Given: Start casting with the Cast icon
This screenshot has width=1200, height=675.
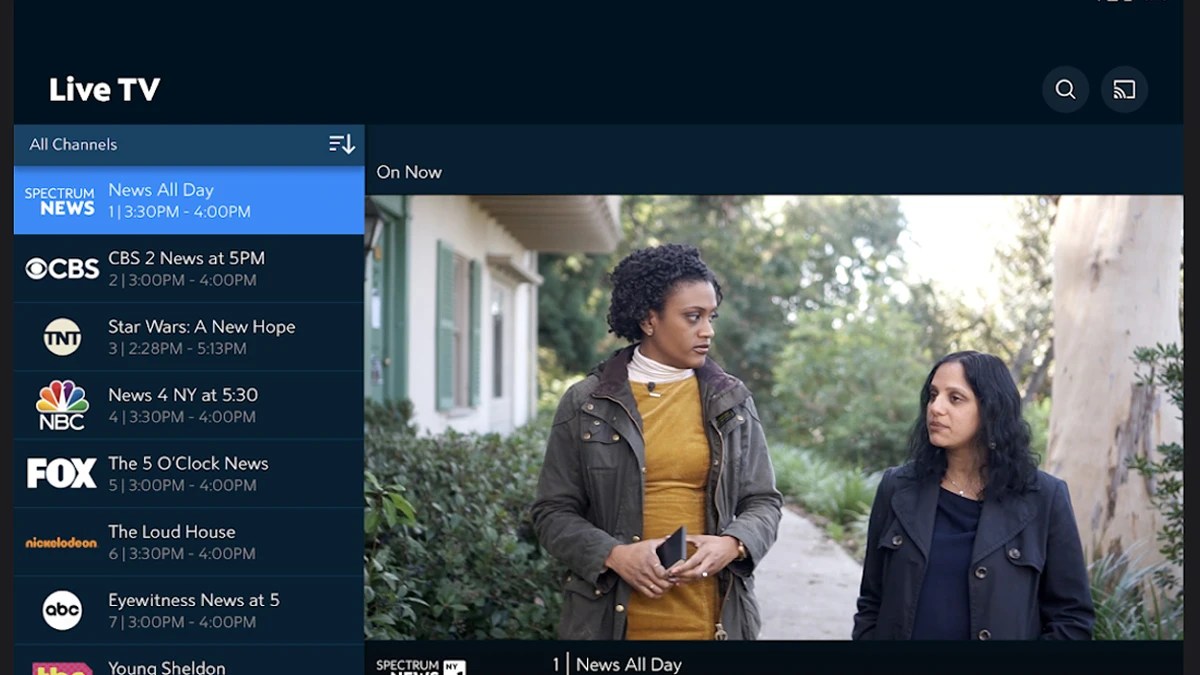Looking at the screenshot, I should [1125, 89].
